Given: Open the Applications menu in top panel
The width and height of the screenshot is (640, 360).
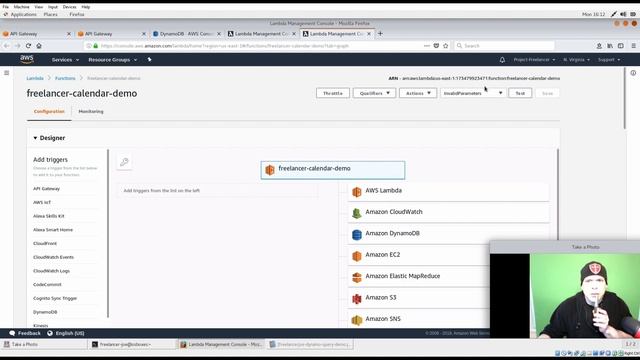Looking at the screenshot, I should [x=23, y=14].
